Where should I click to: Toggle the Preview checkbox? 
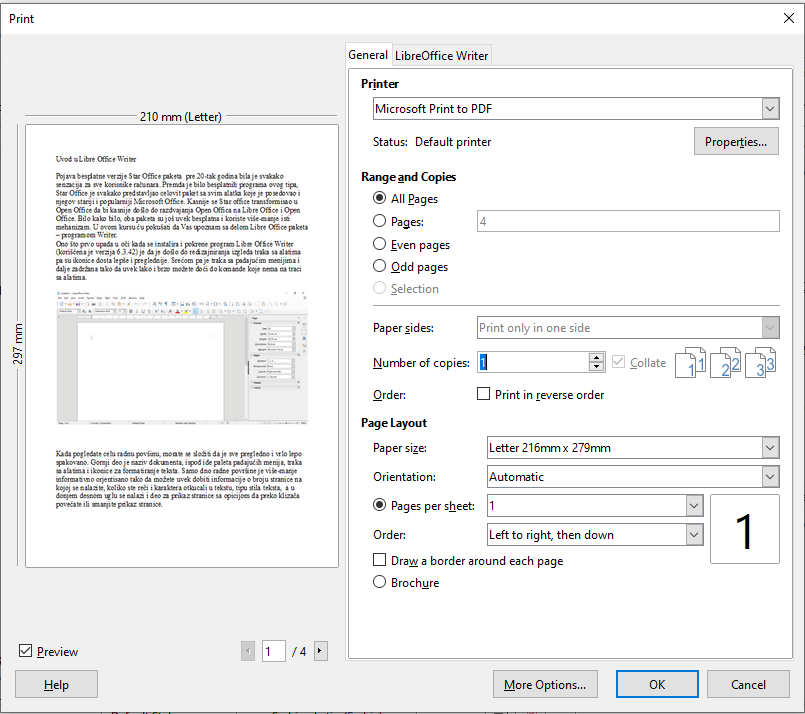click(26, 651)
